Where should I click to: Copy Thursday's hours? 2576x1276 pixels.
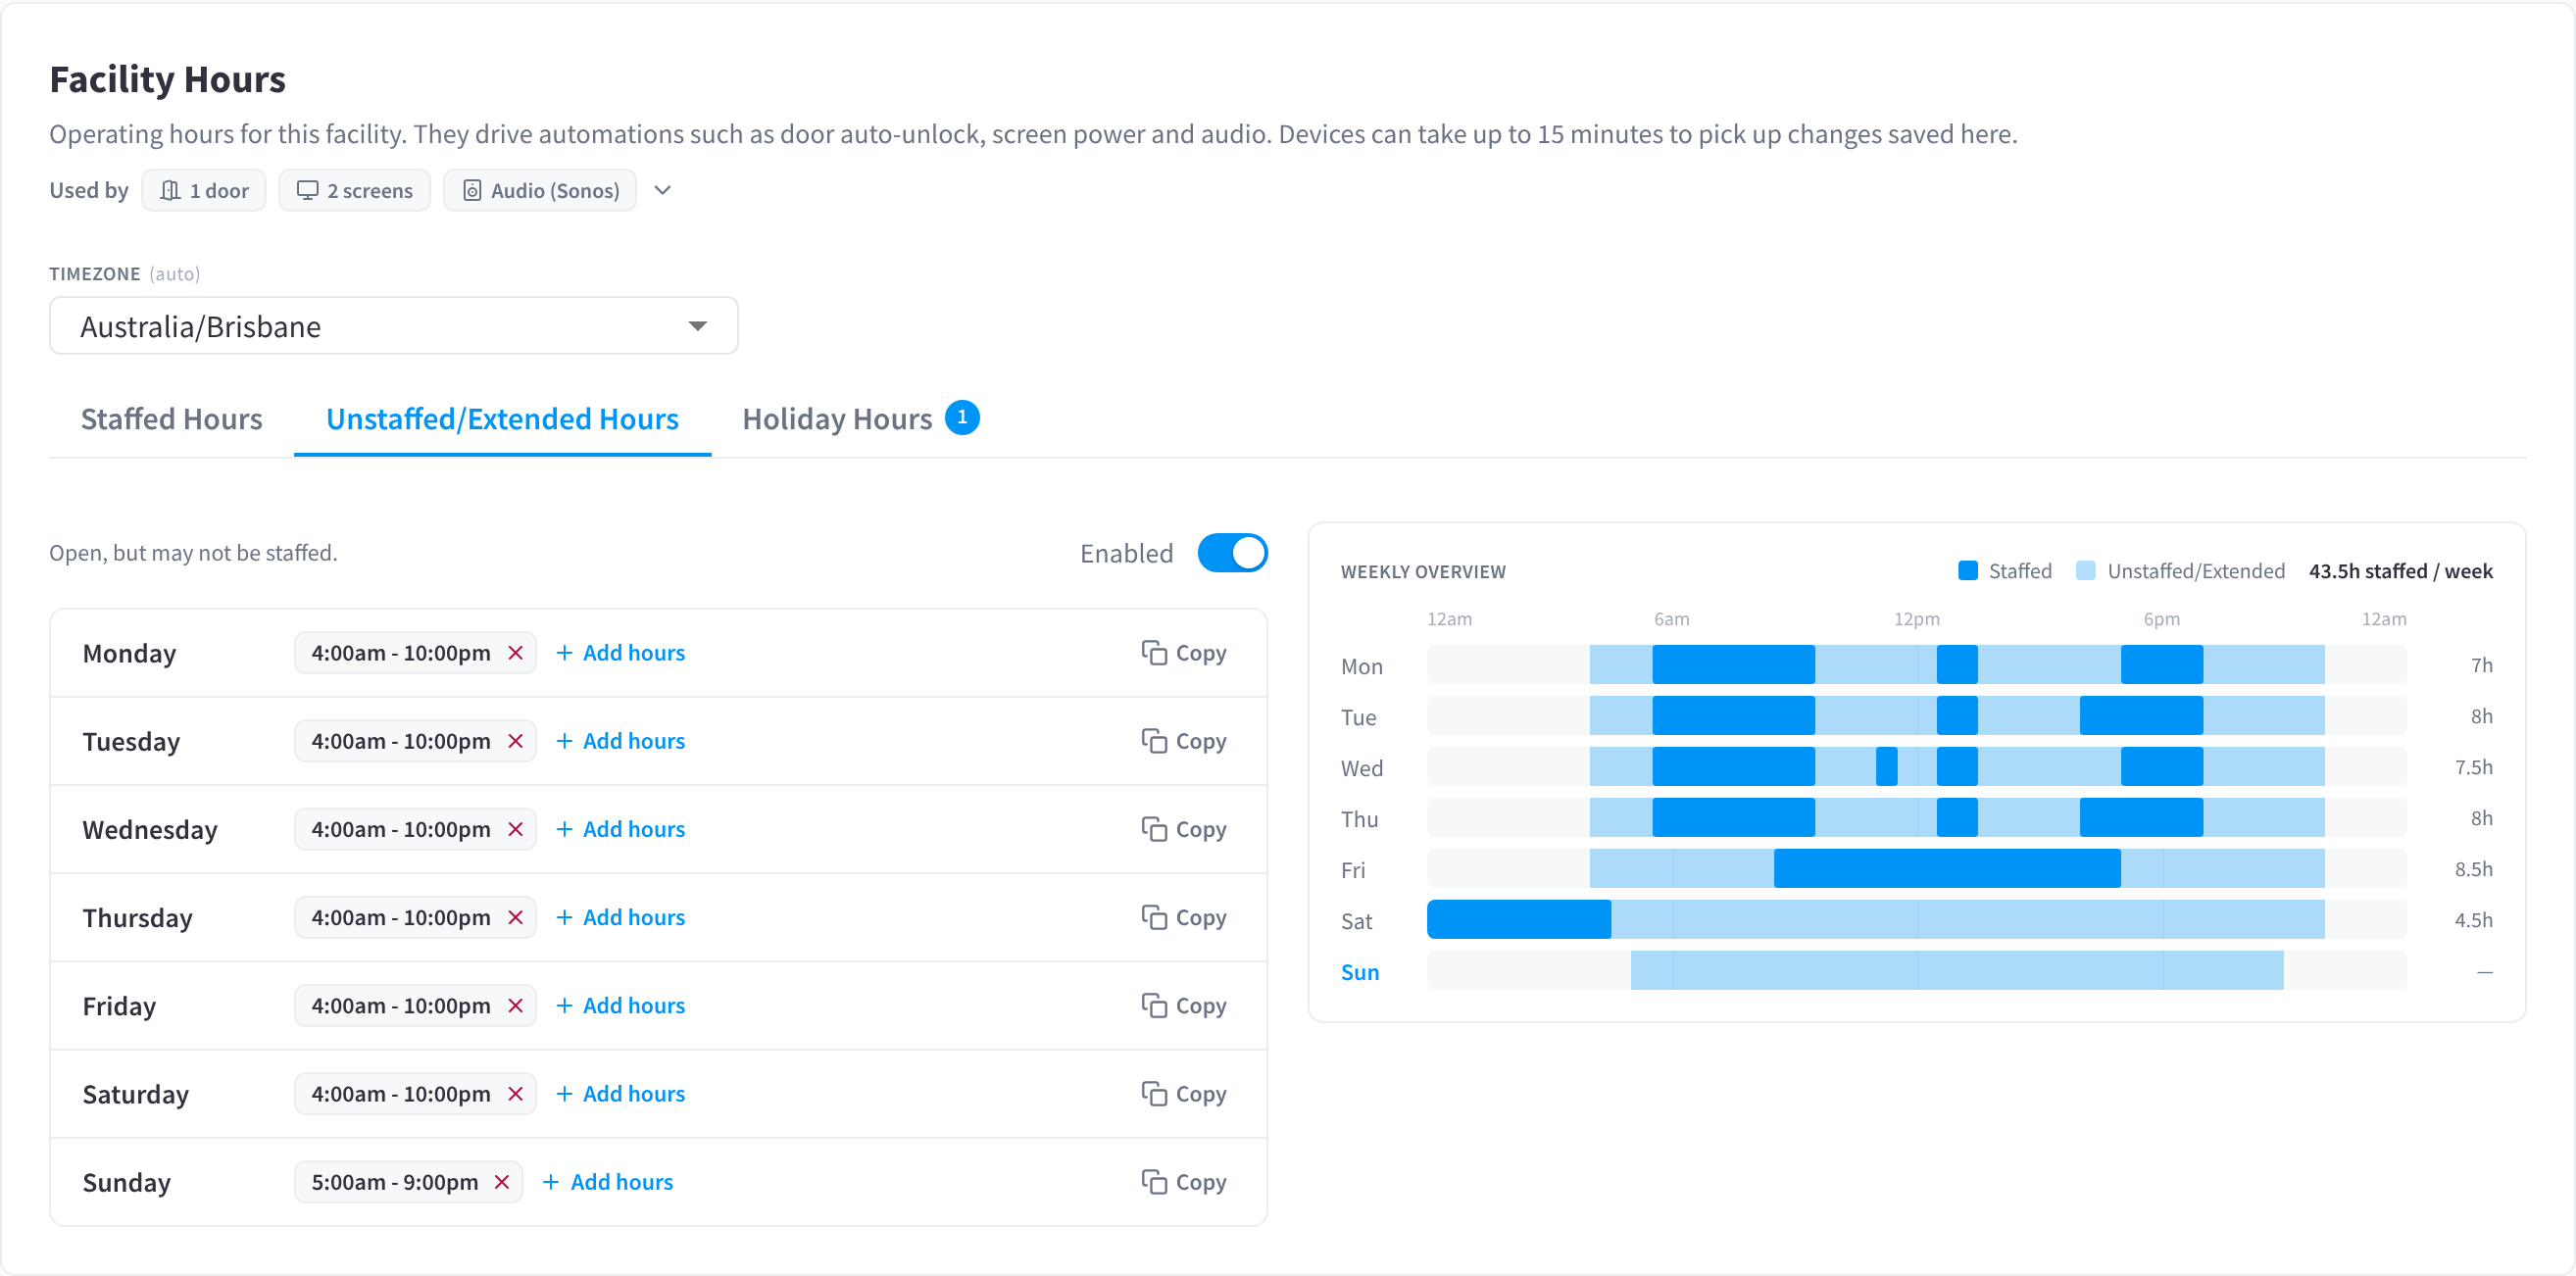[x=1184, y=917]
